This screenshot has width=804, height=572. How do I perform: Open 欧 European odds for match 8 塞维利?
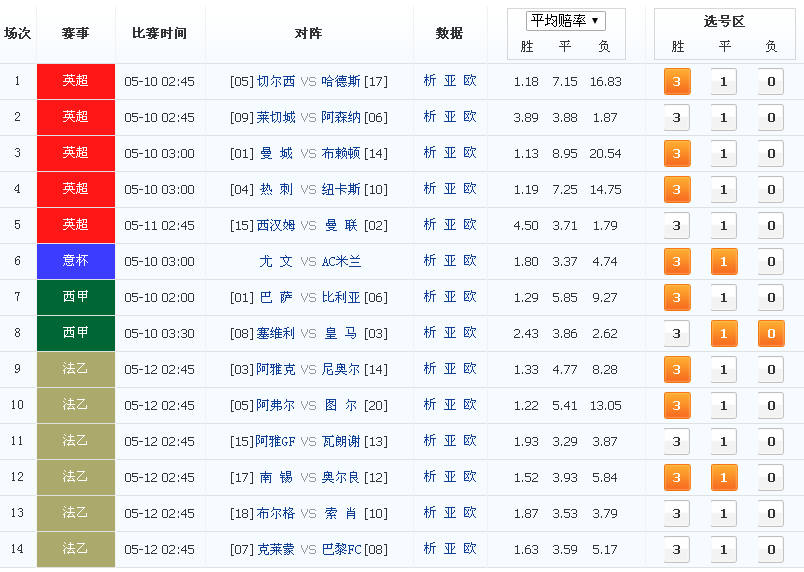coord(470,333)
